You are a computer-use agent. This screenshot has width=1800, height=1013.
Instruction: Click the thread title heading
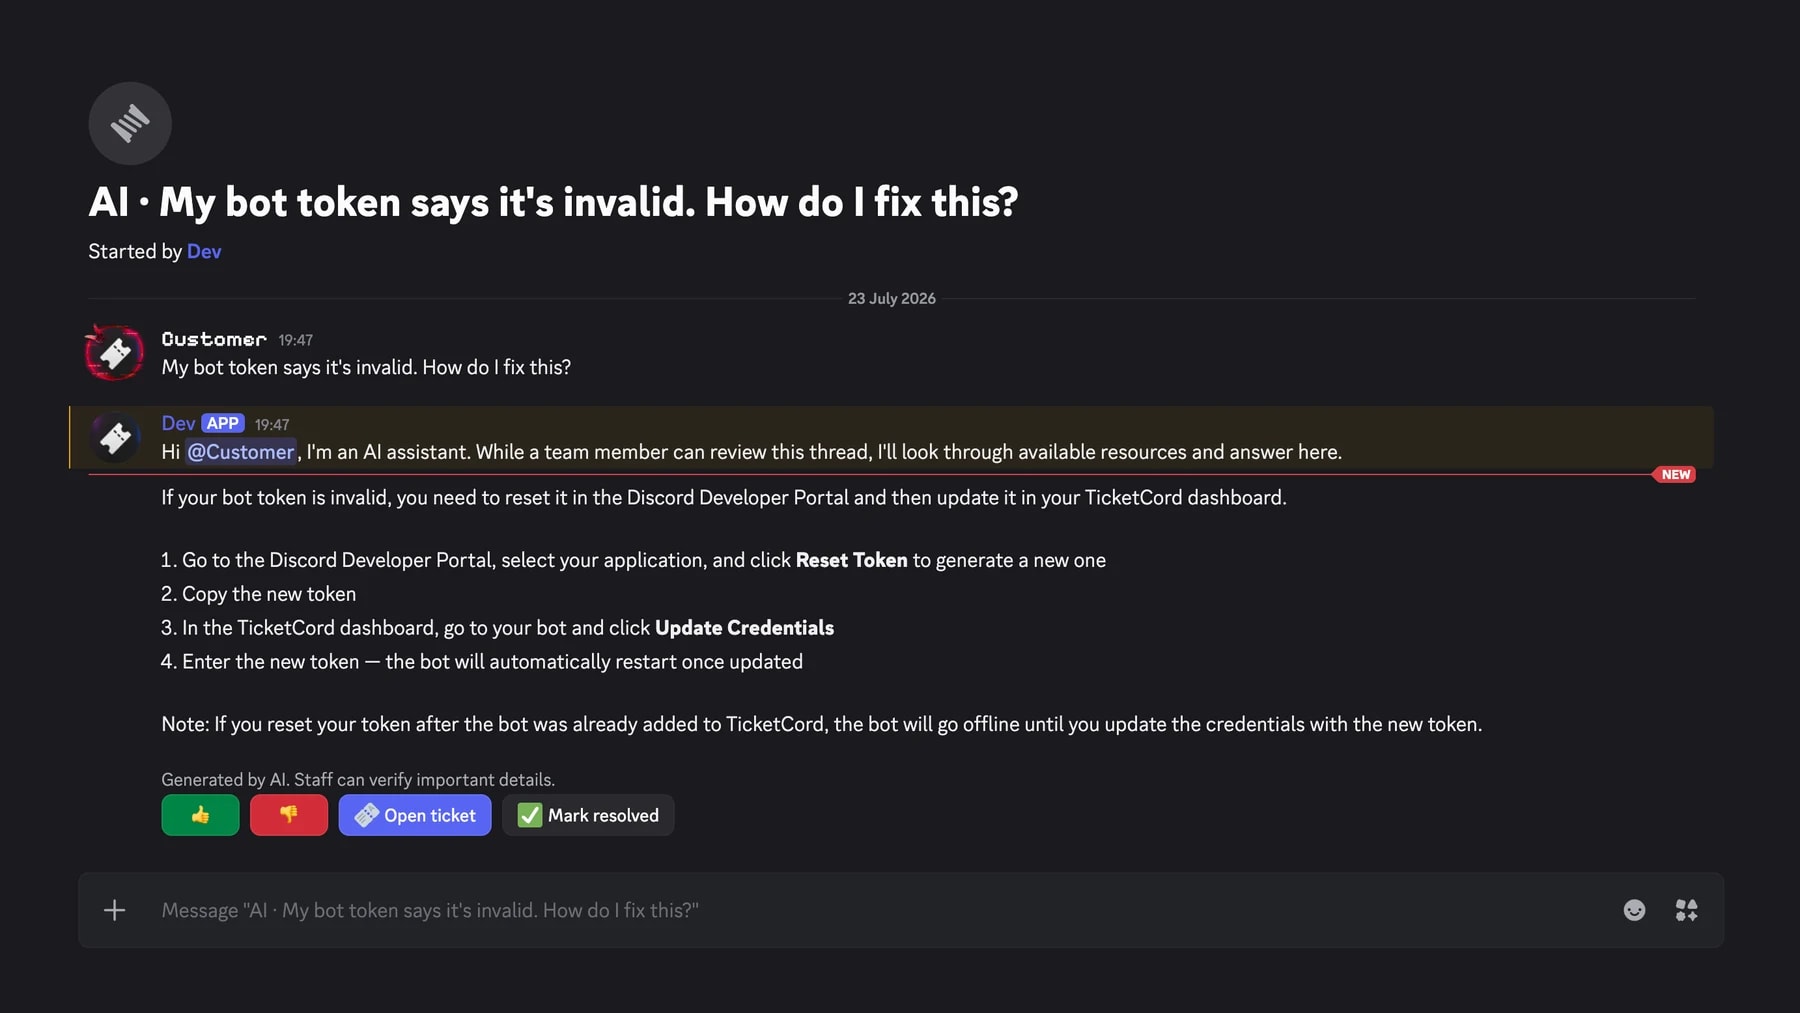click(553, 202)
